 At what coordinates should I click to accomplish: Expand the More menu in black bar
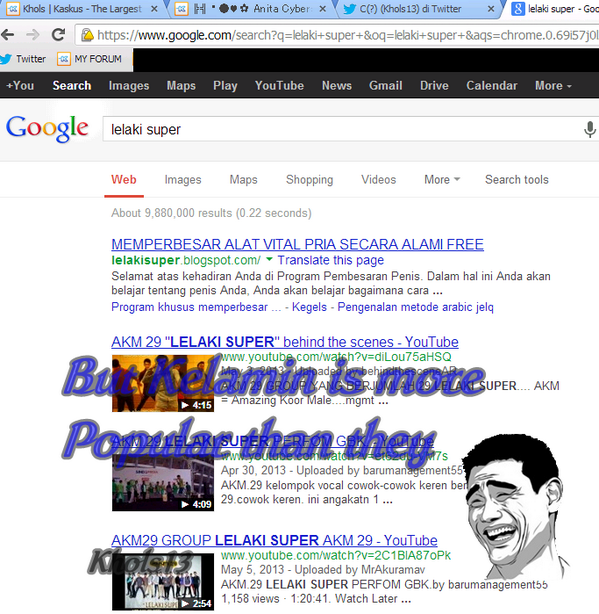pos(553,85)
